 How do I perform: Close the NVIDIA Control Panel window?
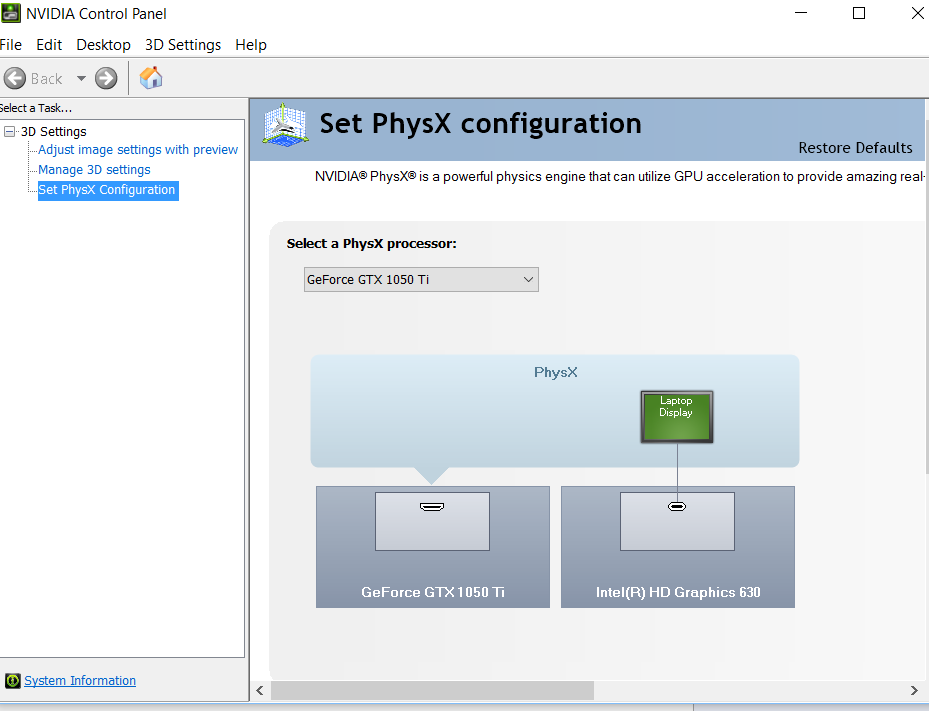[917, 13]
